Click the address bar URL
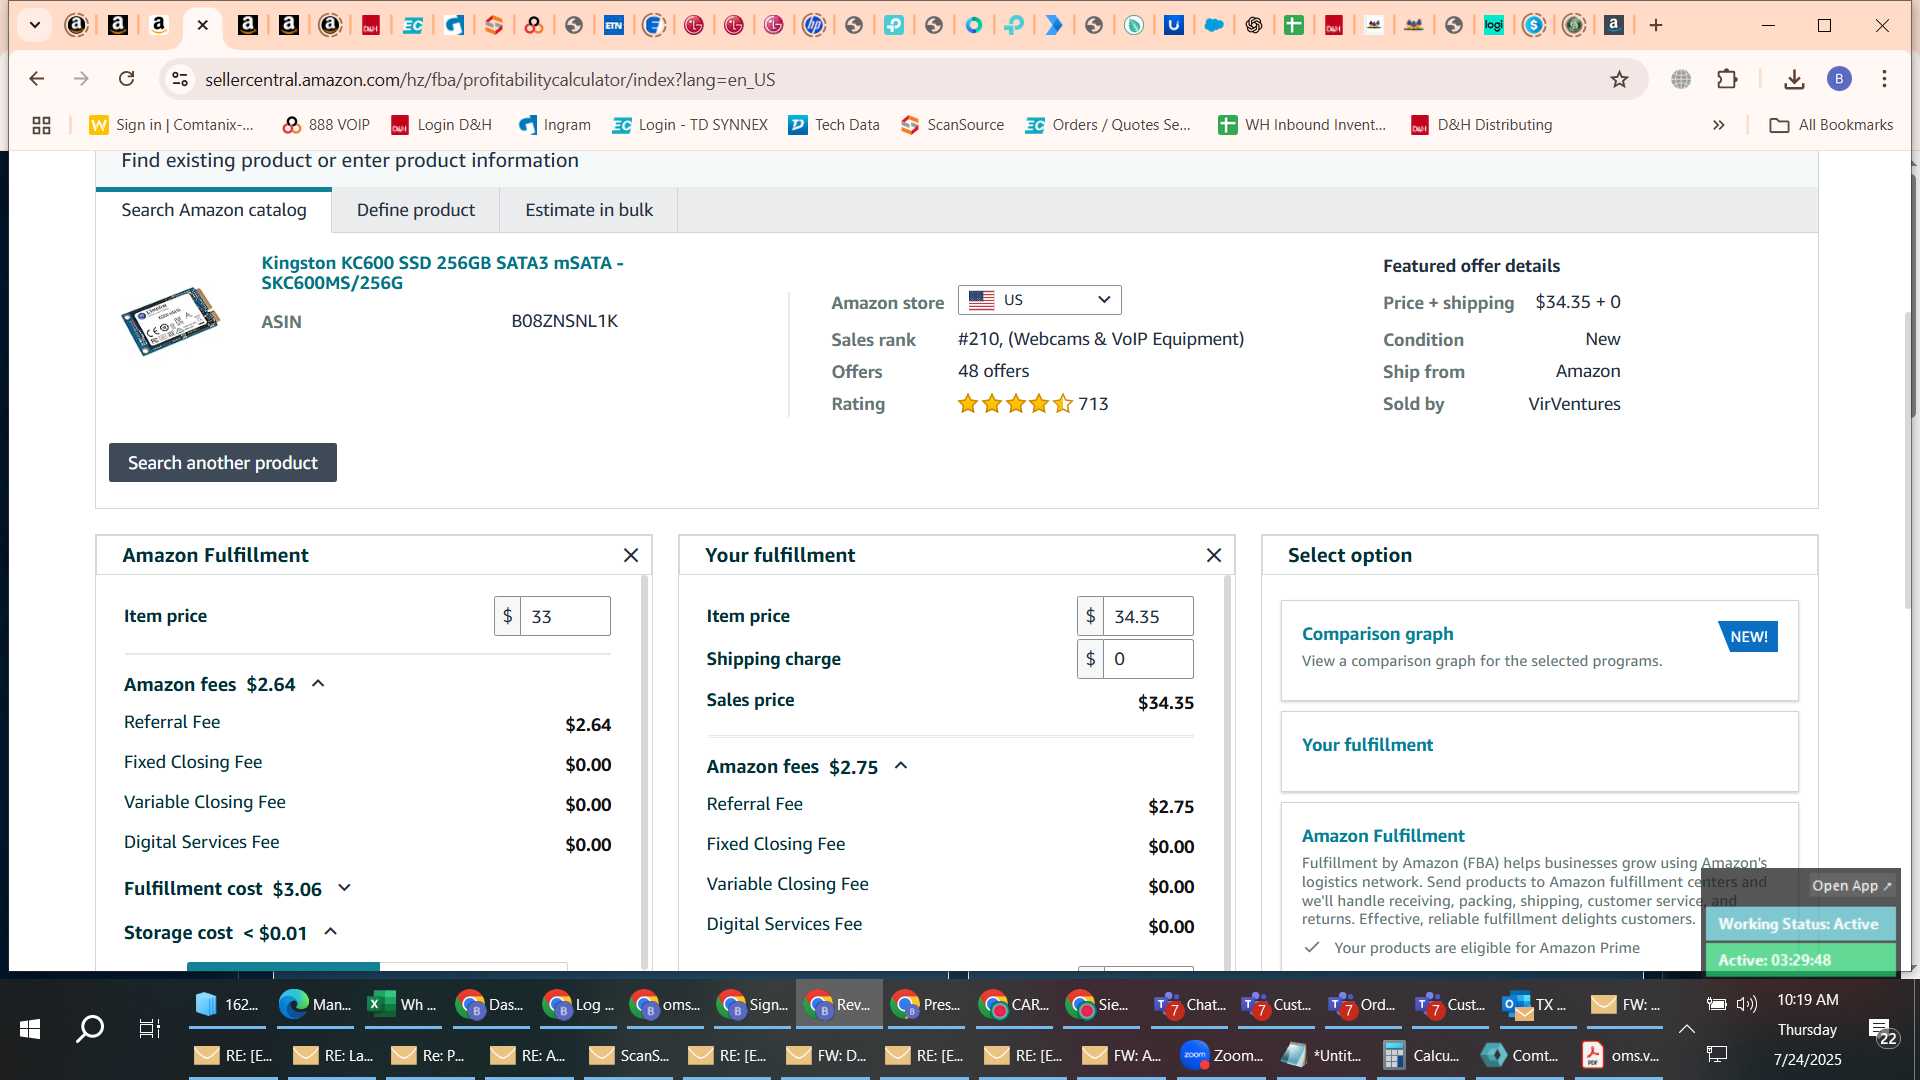Viewport: 1920px width, 1080px height. tap(490, 79)
